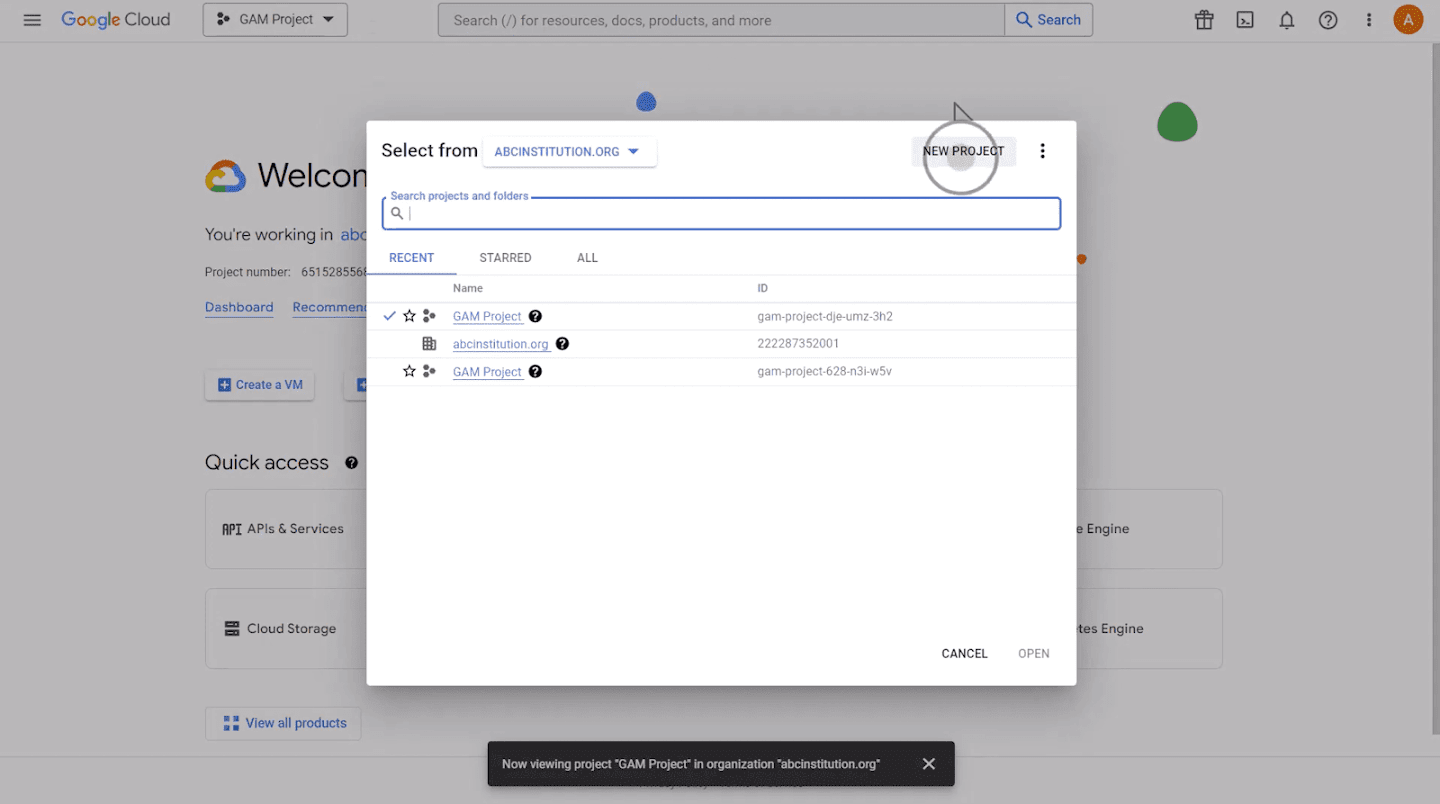Expand the ABCINSTITUTION.ORG organization dropdown
This screenshot has width=1440, height=804.
pos(569,152)
